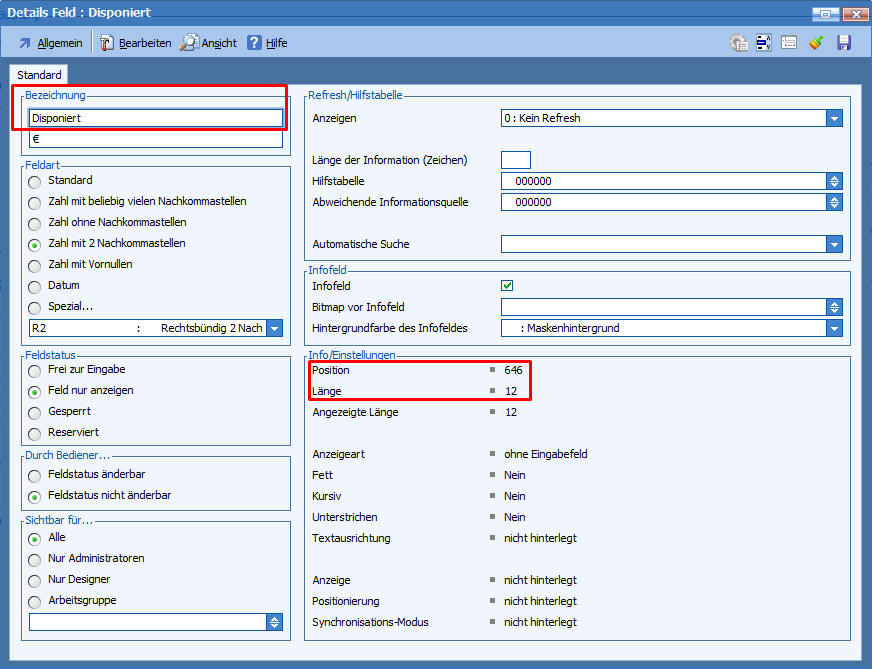
Task: Uncheck the Infofeld checkbox
Action: pos(507,286)
